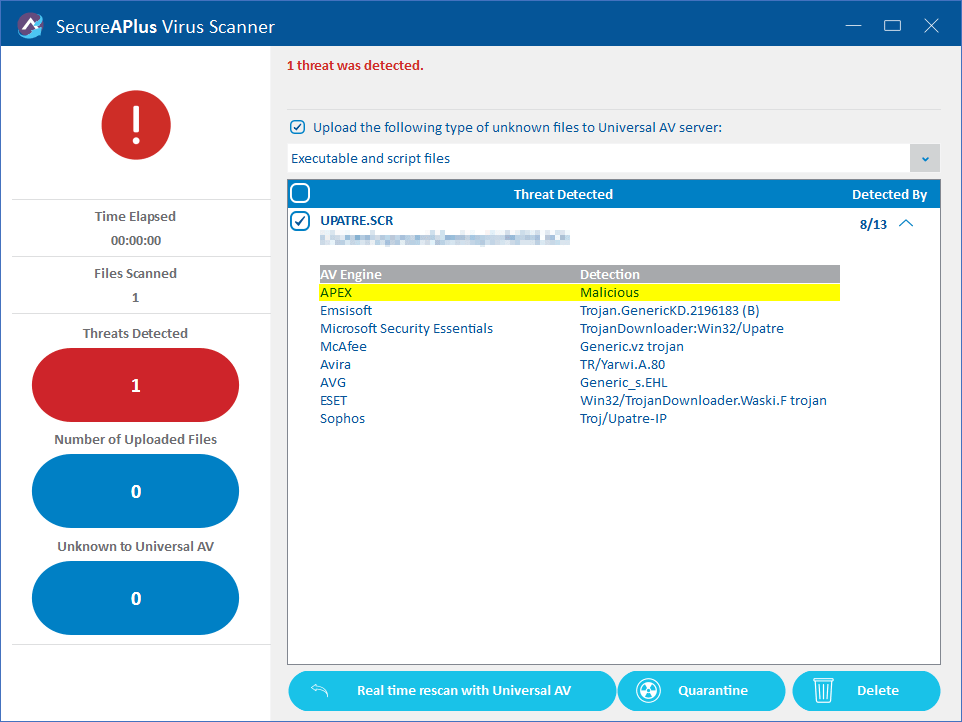The width and height of the screenshot is (962, 722).
Task: Select the Threat Detected column header
Action: tap(563, 193)
